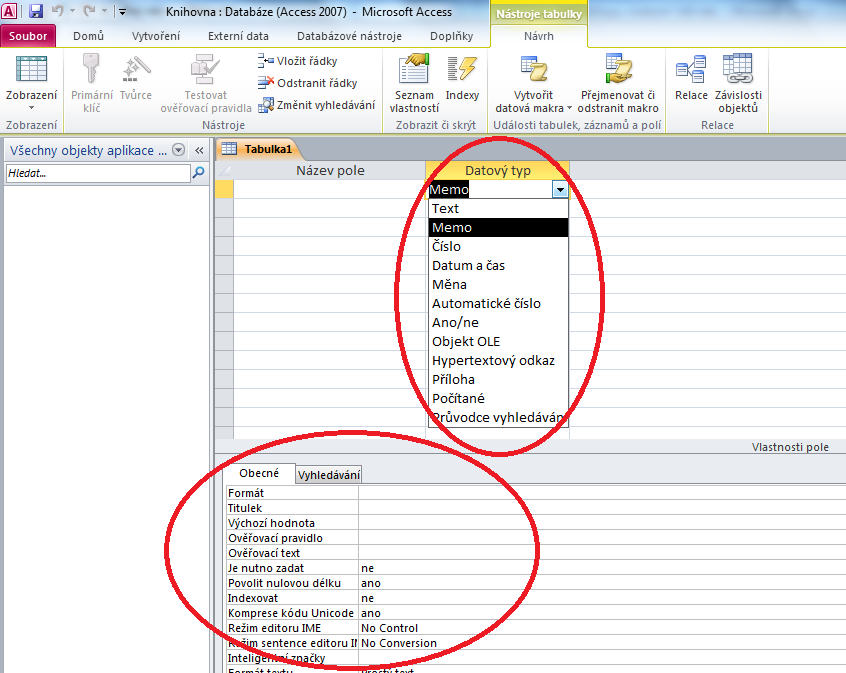Open Vytvořit datová makra menu
Viewport: 846px width, 673px height.
pos(533,83)
